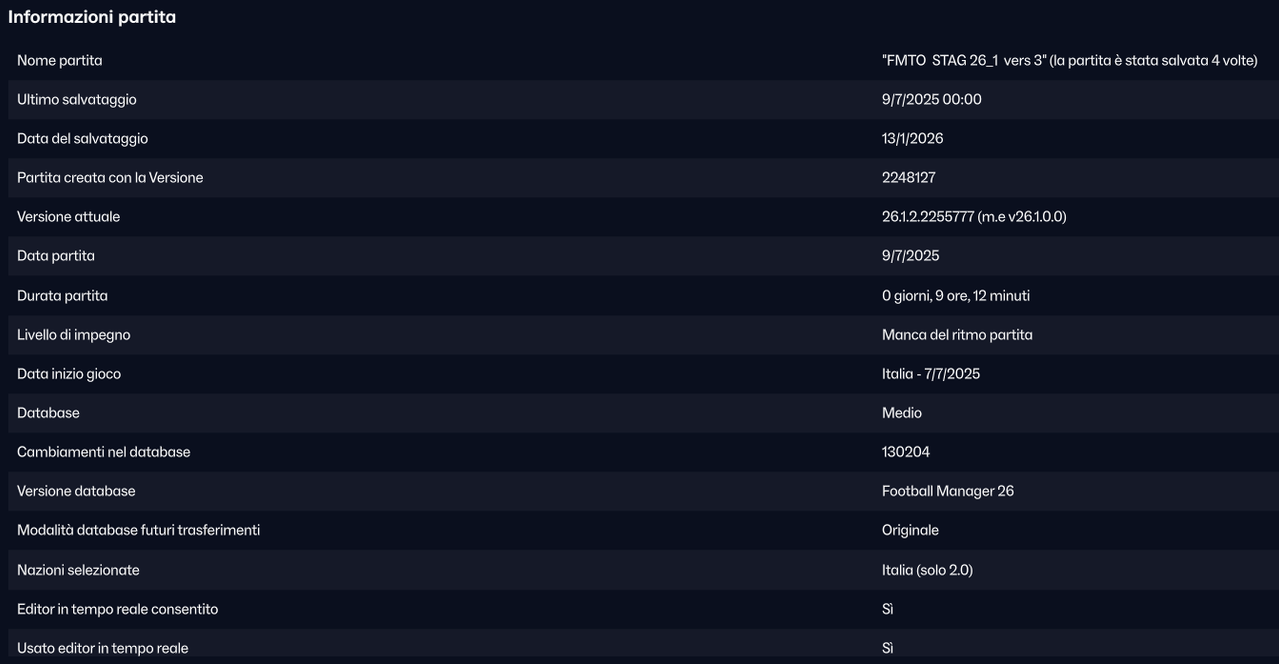Select the date value '13/1/2026'
Viewport: 1279px width, 664px height.
[912, 139]
